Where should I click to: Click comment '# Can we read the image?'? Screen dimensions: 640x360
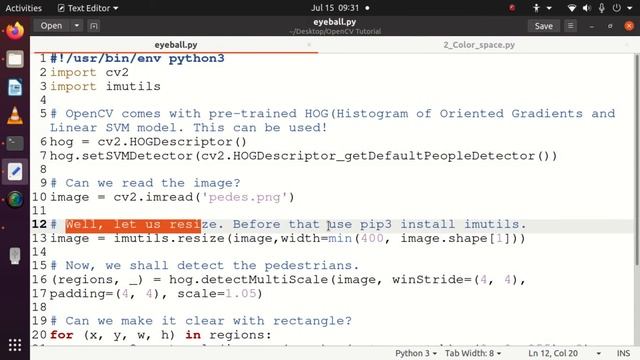[145, 183]
